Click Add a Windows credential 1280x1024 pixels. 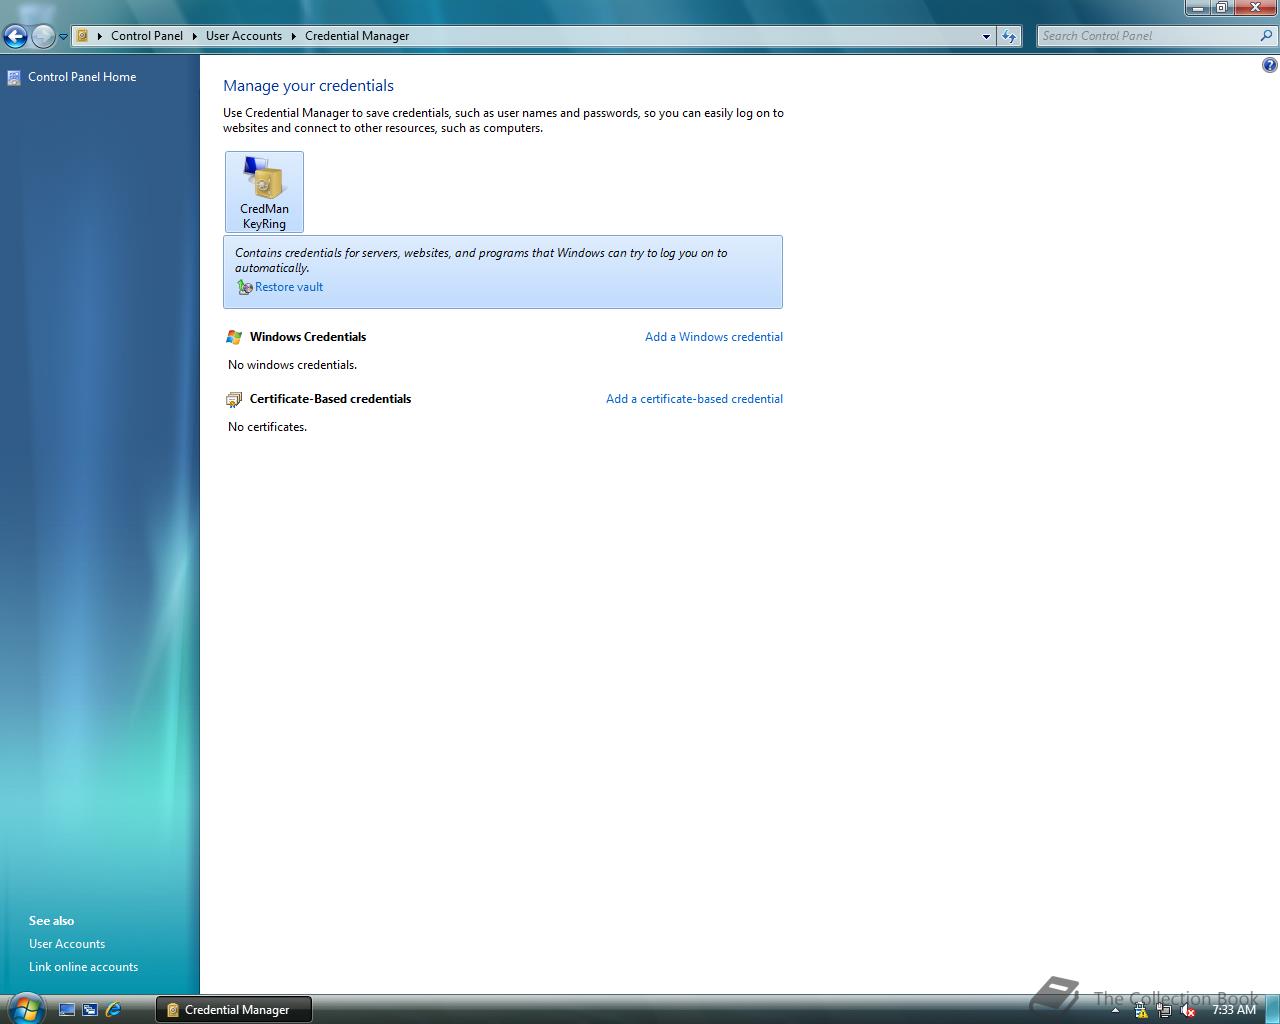(714, 337)
